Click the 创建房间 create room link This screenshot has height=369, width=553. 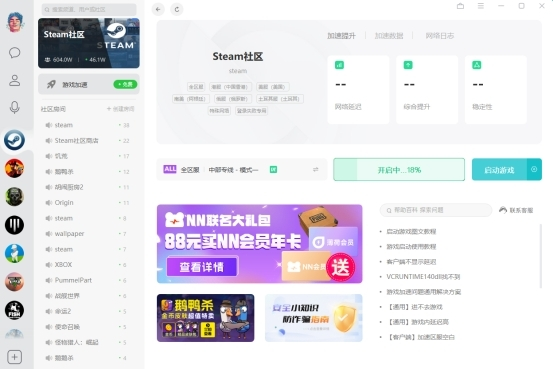click(x=120, y=109)
